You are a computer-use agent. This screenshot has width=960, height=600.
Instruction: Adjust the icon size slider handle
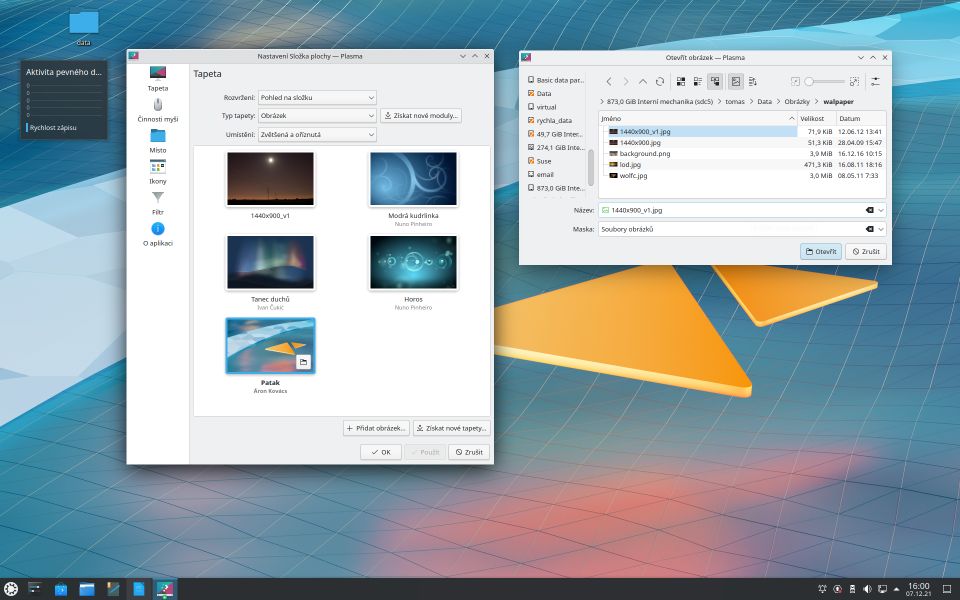(x=809, y=81)
